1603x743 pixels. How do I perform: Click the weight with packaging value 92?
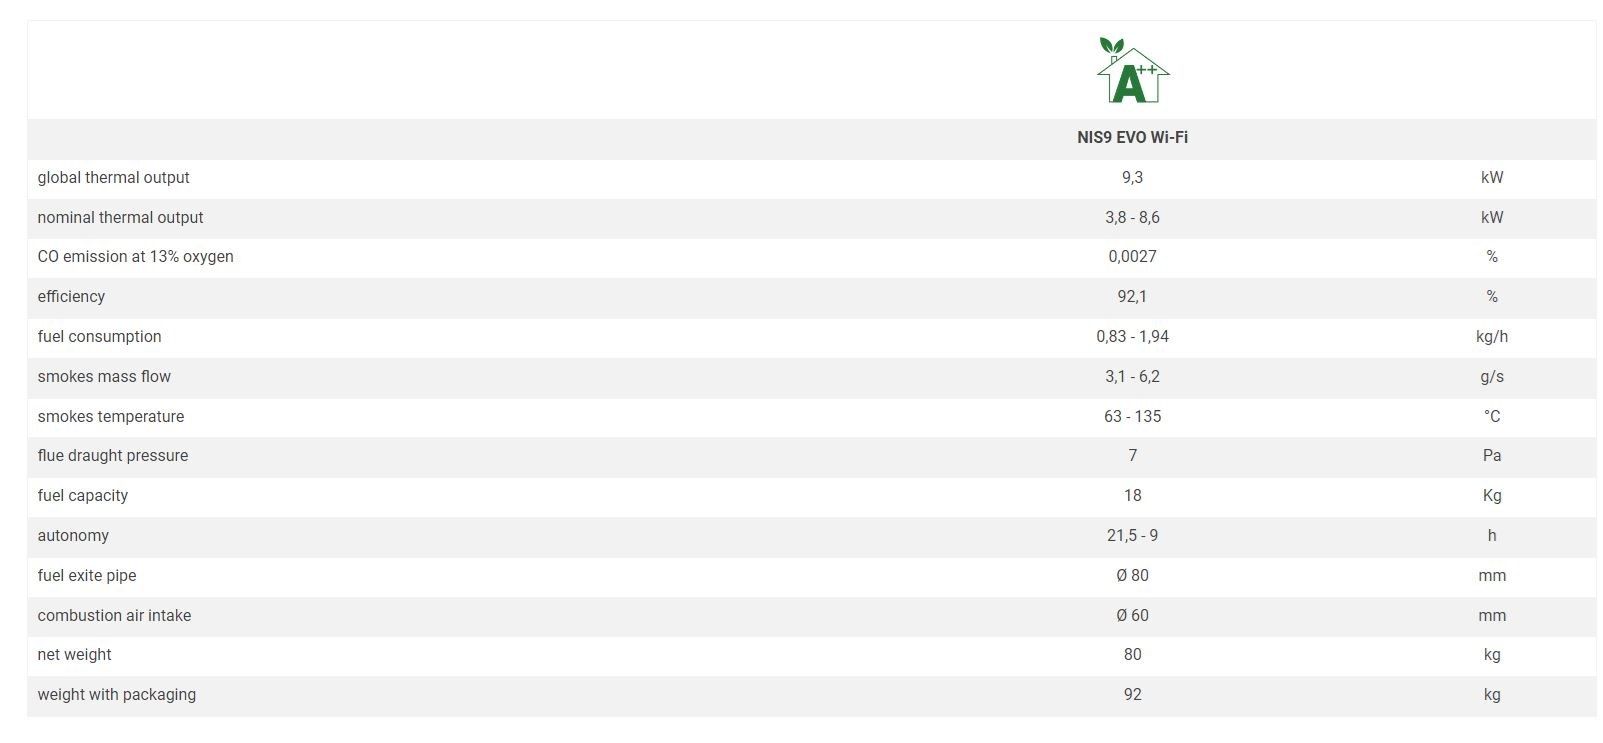1132,695
